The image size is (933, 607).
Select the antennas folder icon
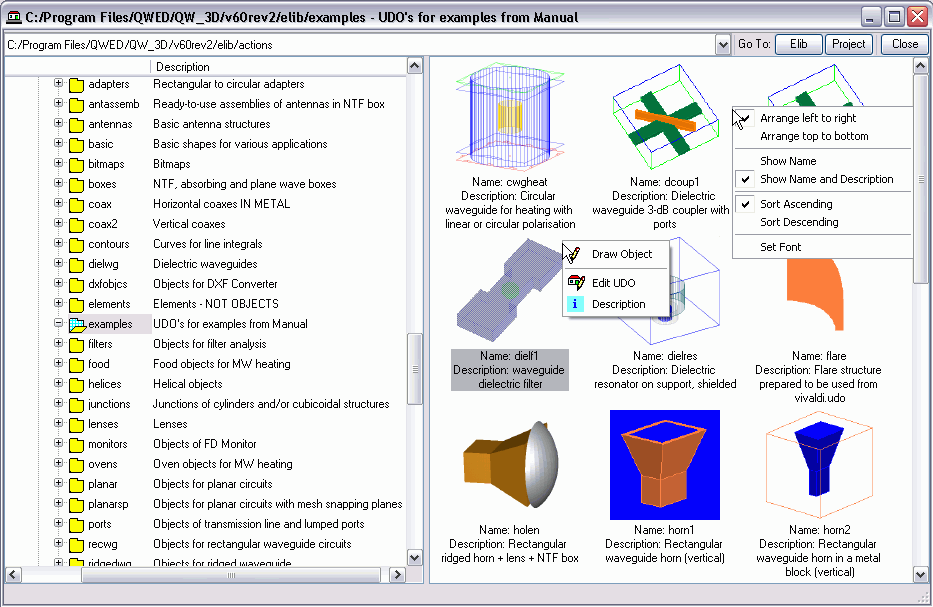point(76,124)
